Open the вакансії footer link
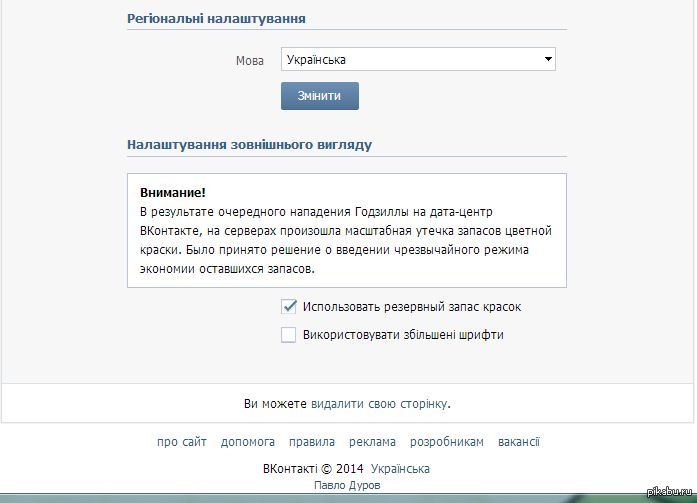697x503 pixels. [518, 442]
